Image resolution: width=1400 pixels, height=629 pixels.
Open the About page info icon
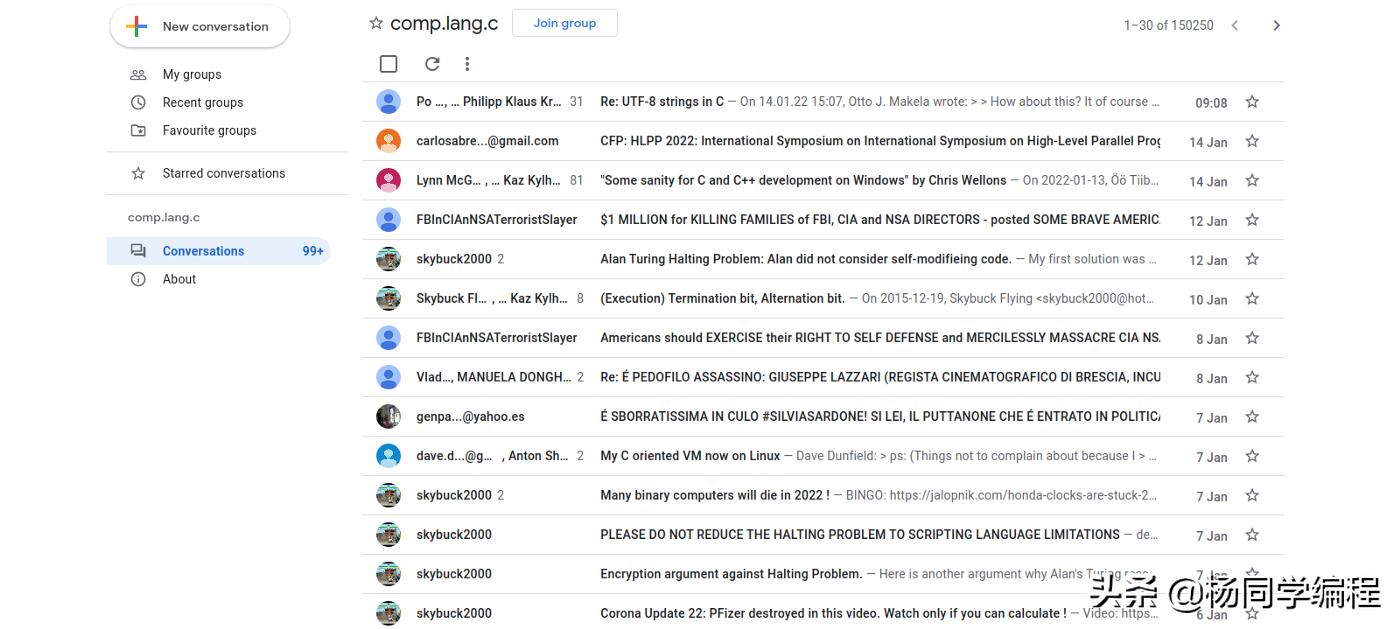[138, 279]
